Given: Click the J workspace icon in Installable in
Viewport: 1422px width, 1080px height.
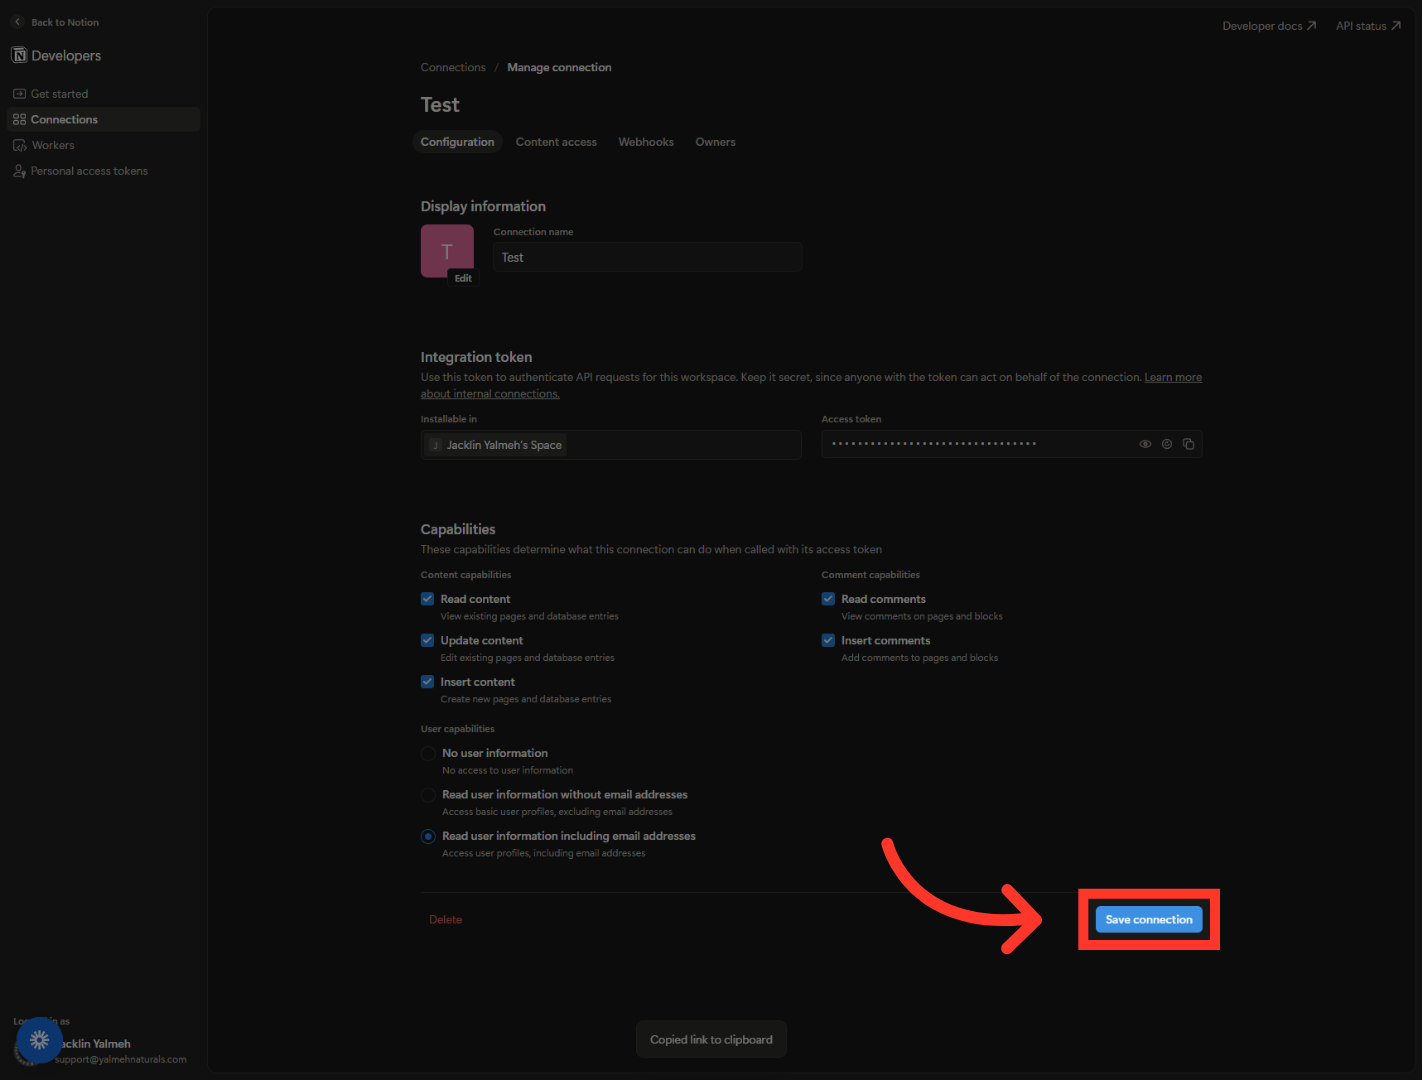Looking at the screenshot, I should [x=435, y=445].
